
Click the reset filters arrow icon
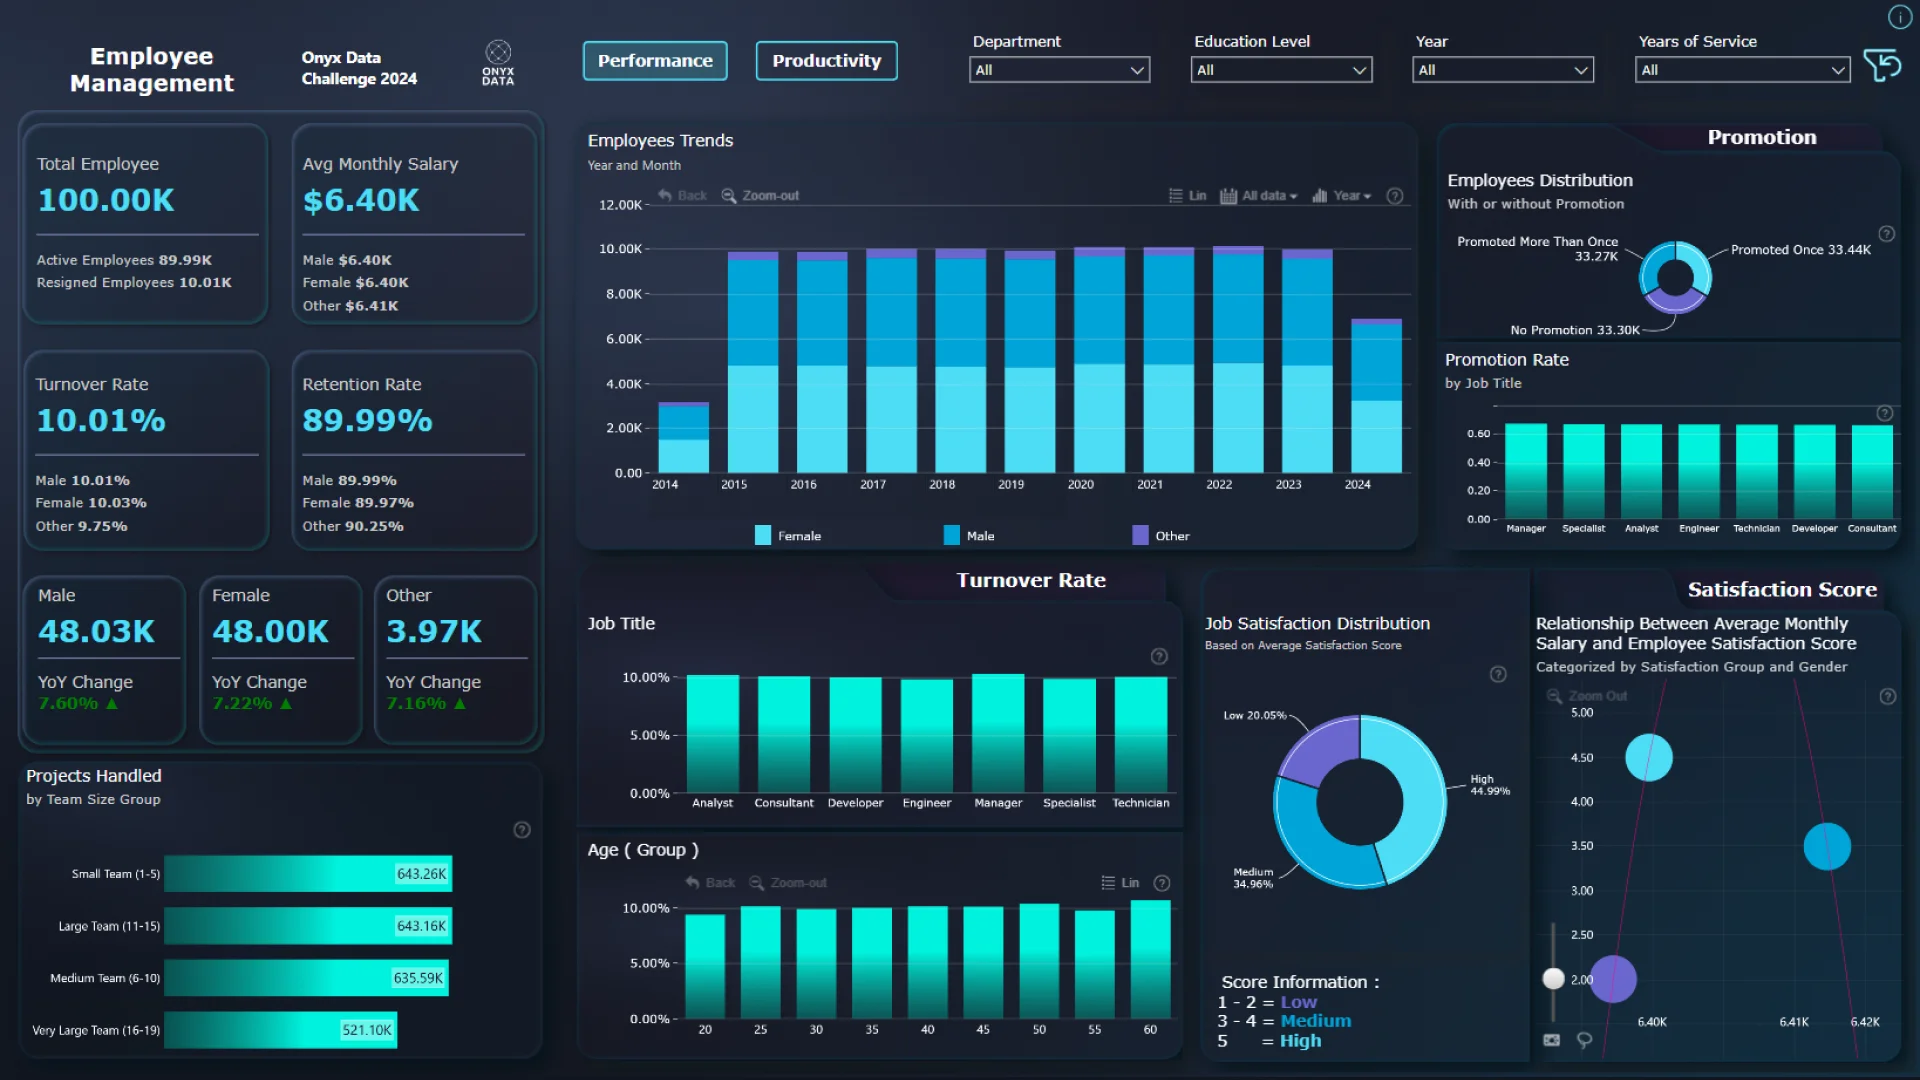click(x=1883, y=66)
